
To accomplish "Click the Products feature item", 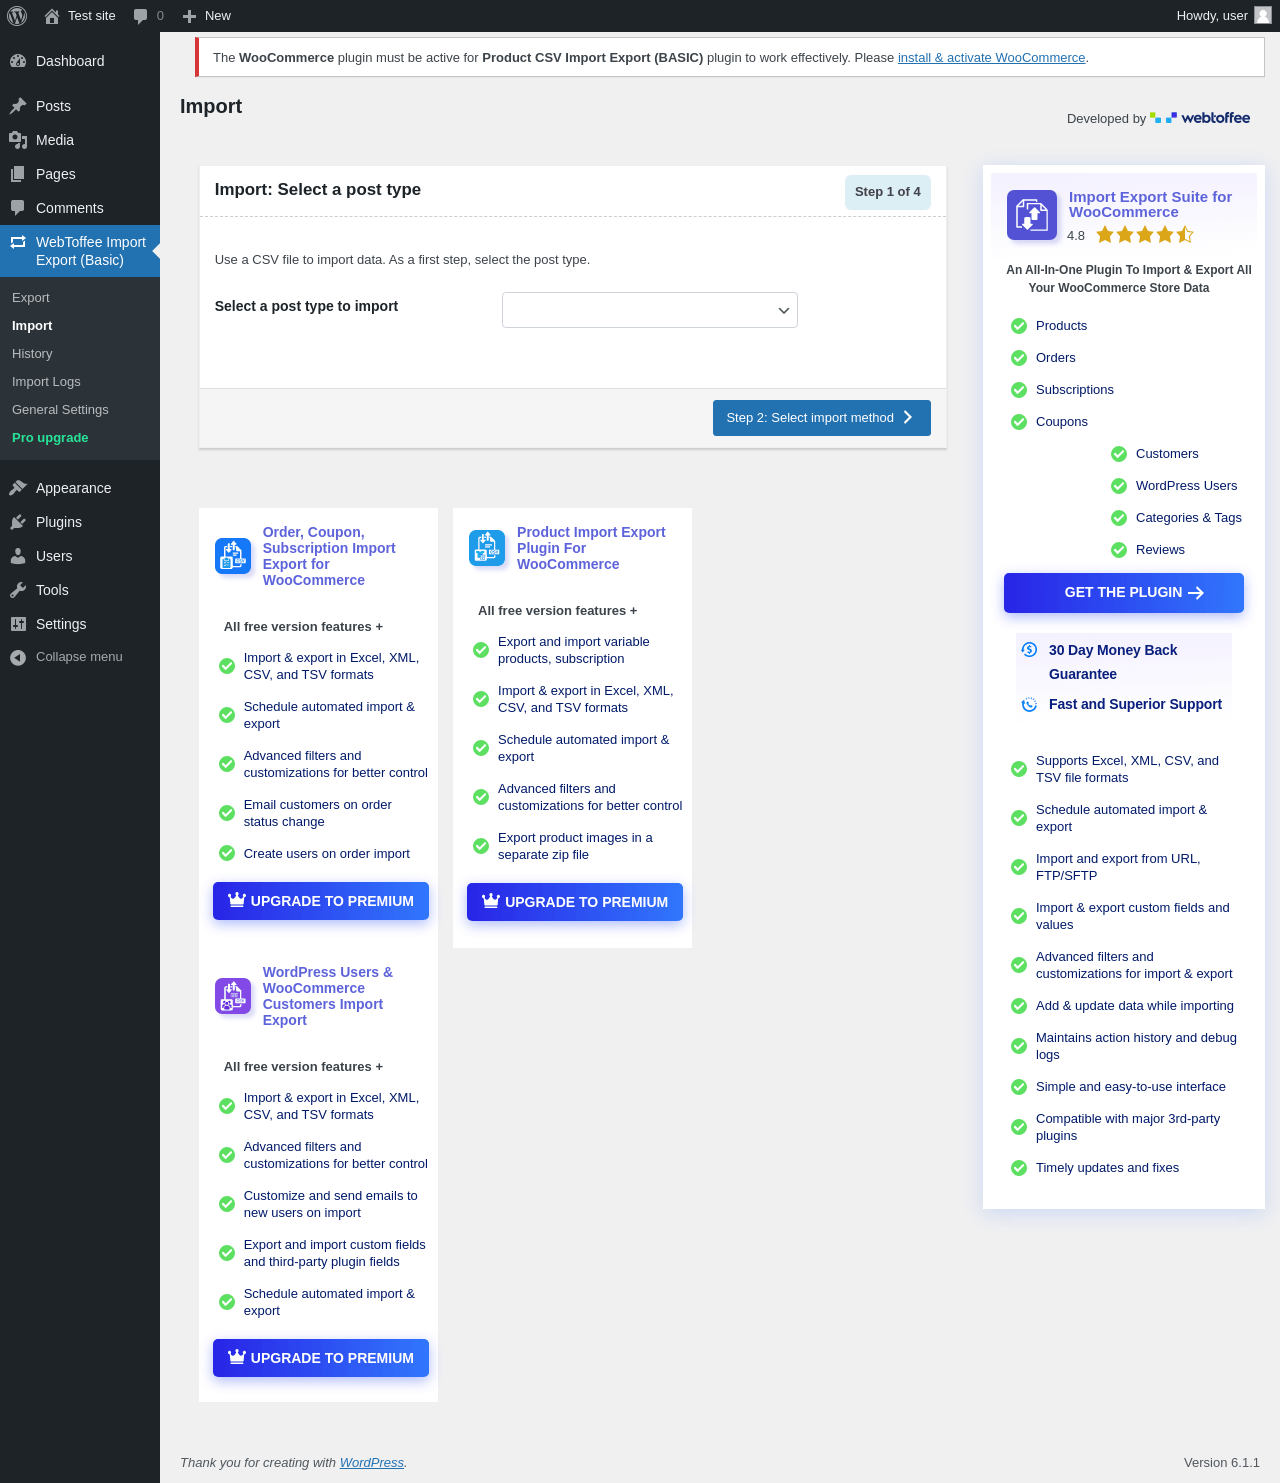I will click(1061, 326).
